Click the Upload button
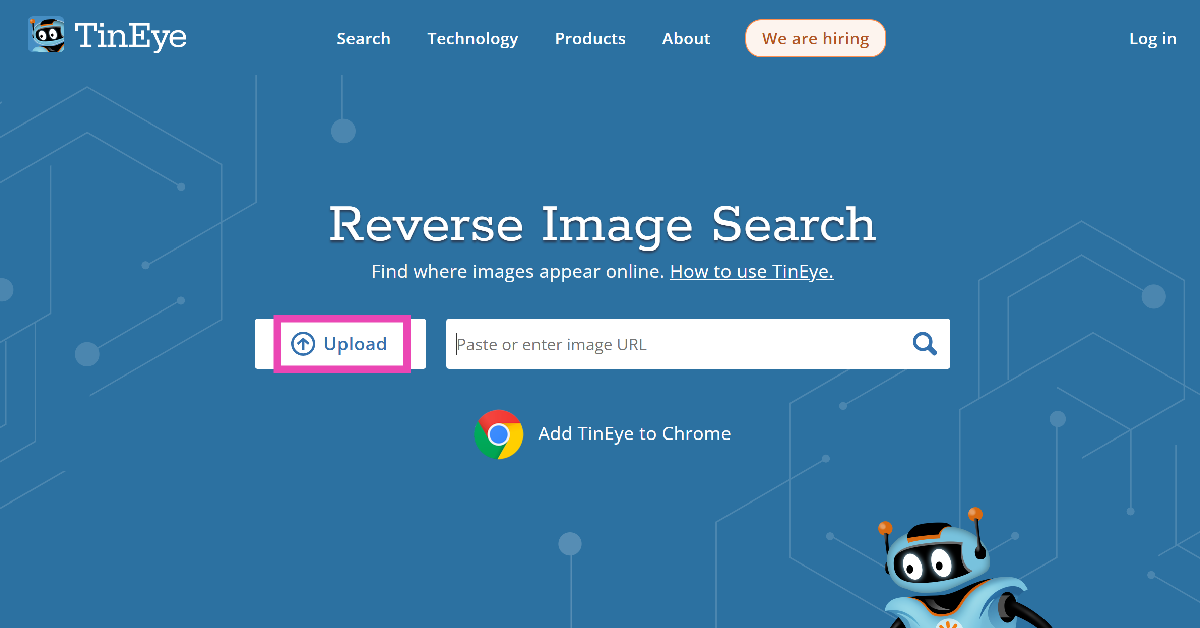 pyautogui.click(x=340, y=344)
